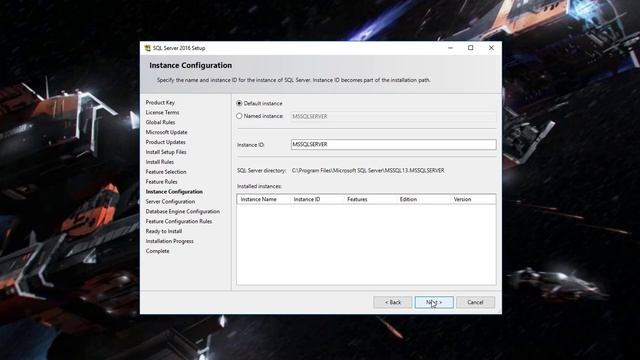Click the Back button
The height and width of the screenshot is (360, 640).
point(393,302)
